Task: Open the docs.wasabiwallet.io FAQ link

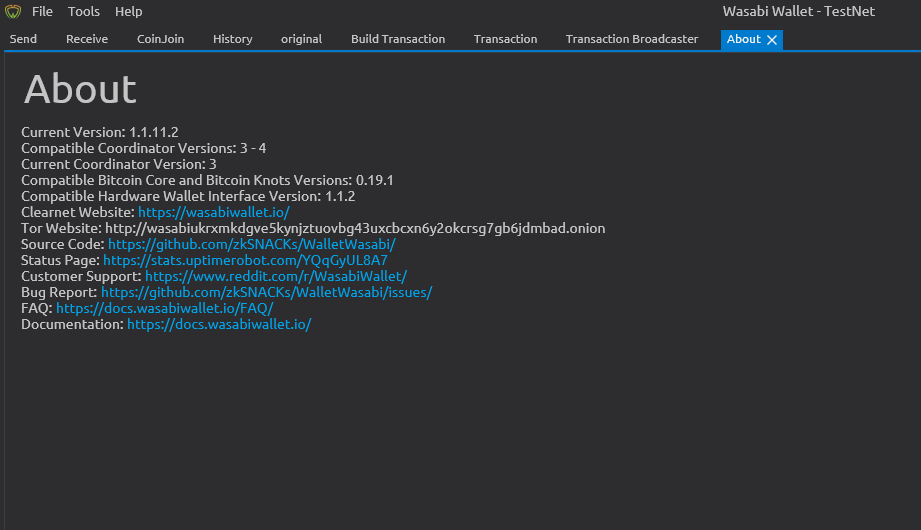Action: click(x=165, y=308)
